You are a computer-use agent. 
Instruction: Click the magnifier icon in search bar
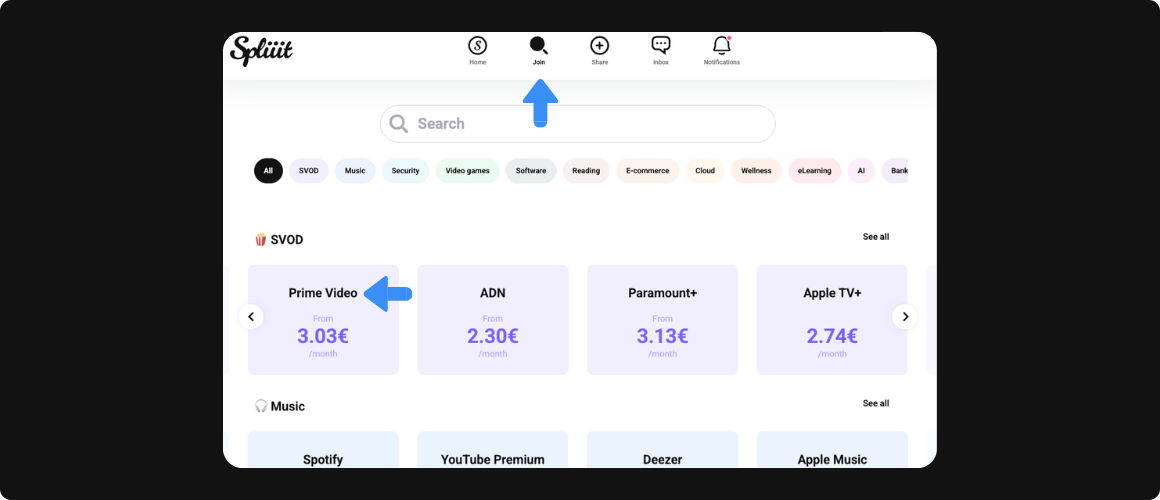(x=399, y=124)
